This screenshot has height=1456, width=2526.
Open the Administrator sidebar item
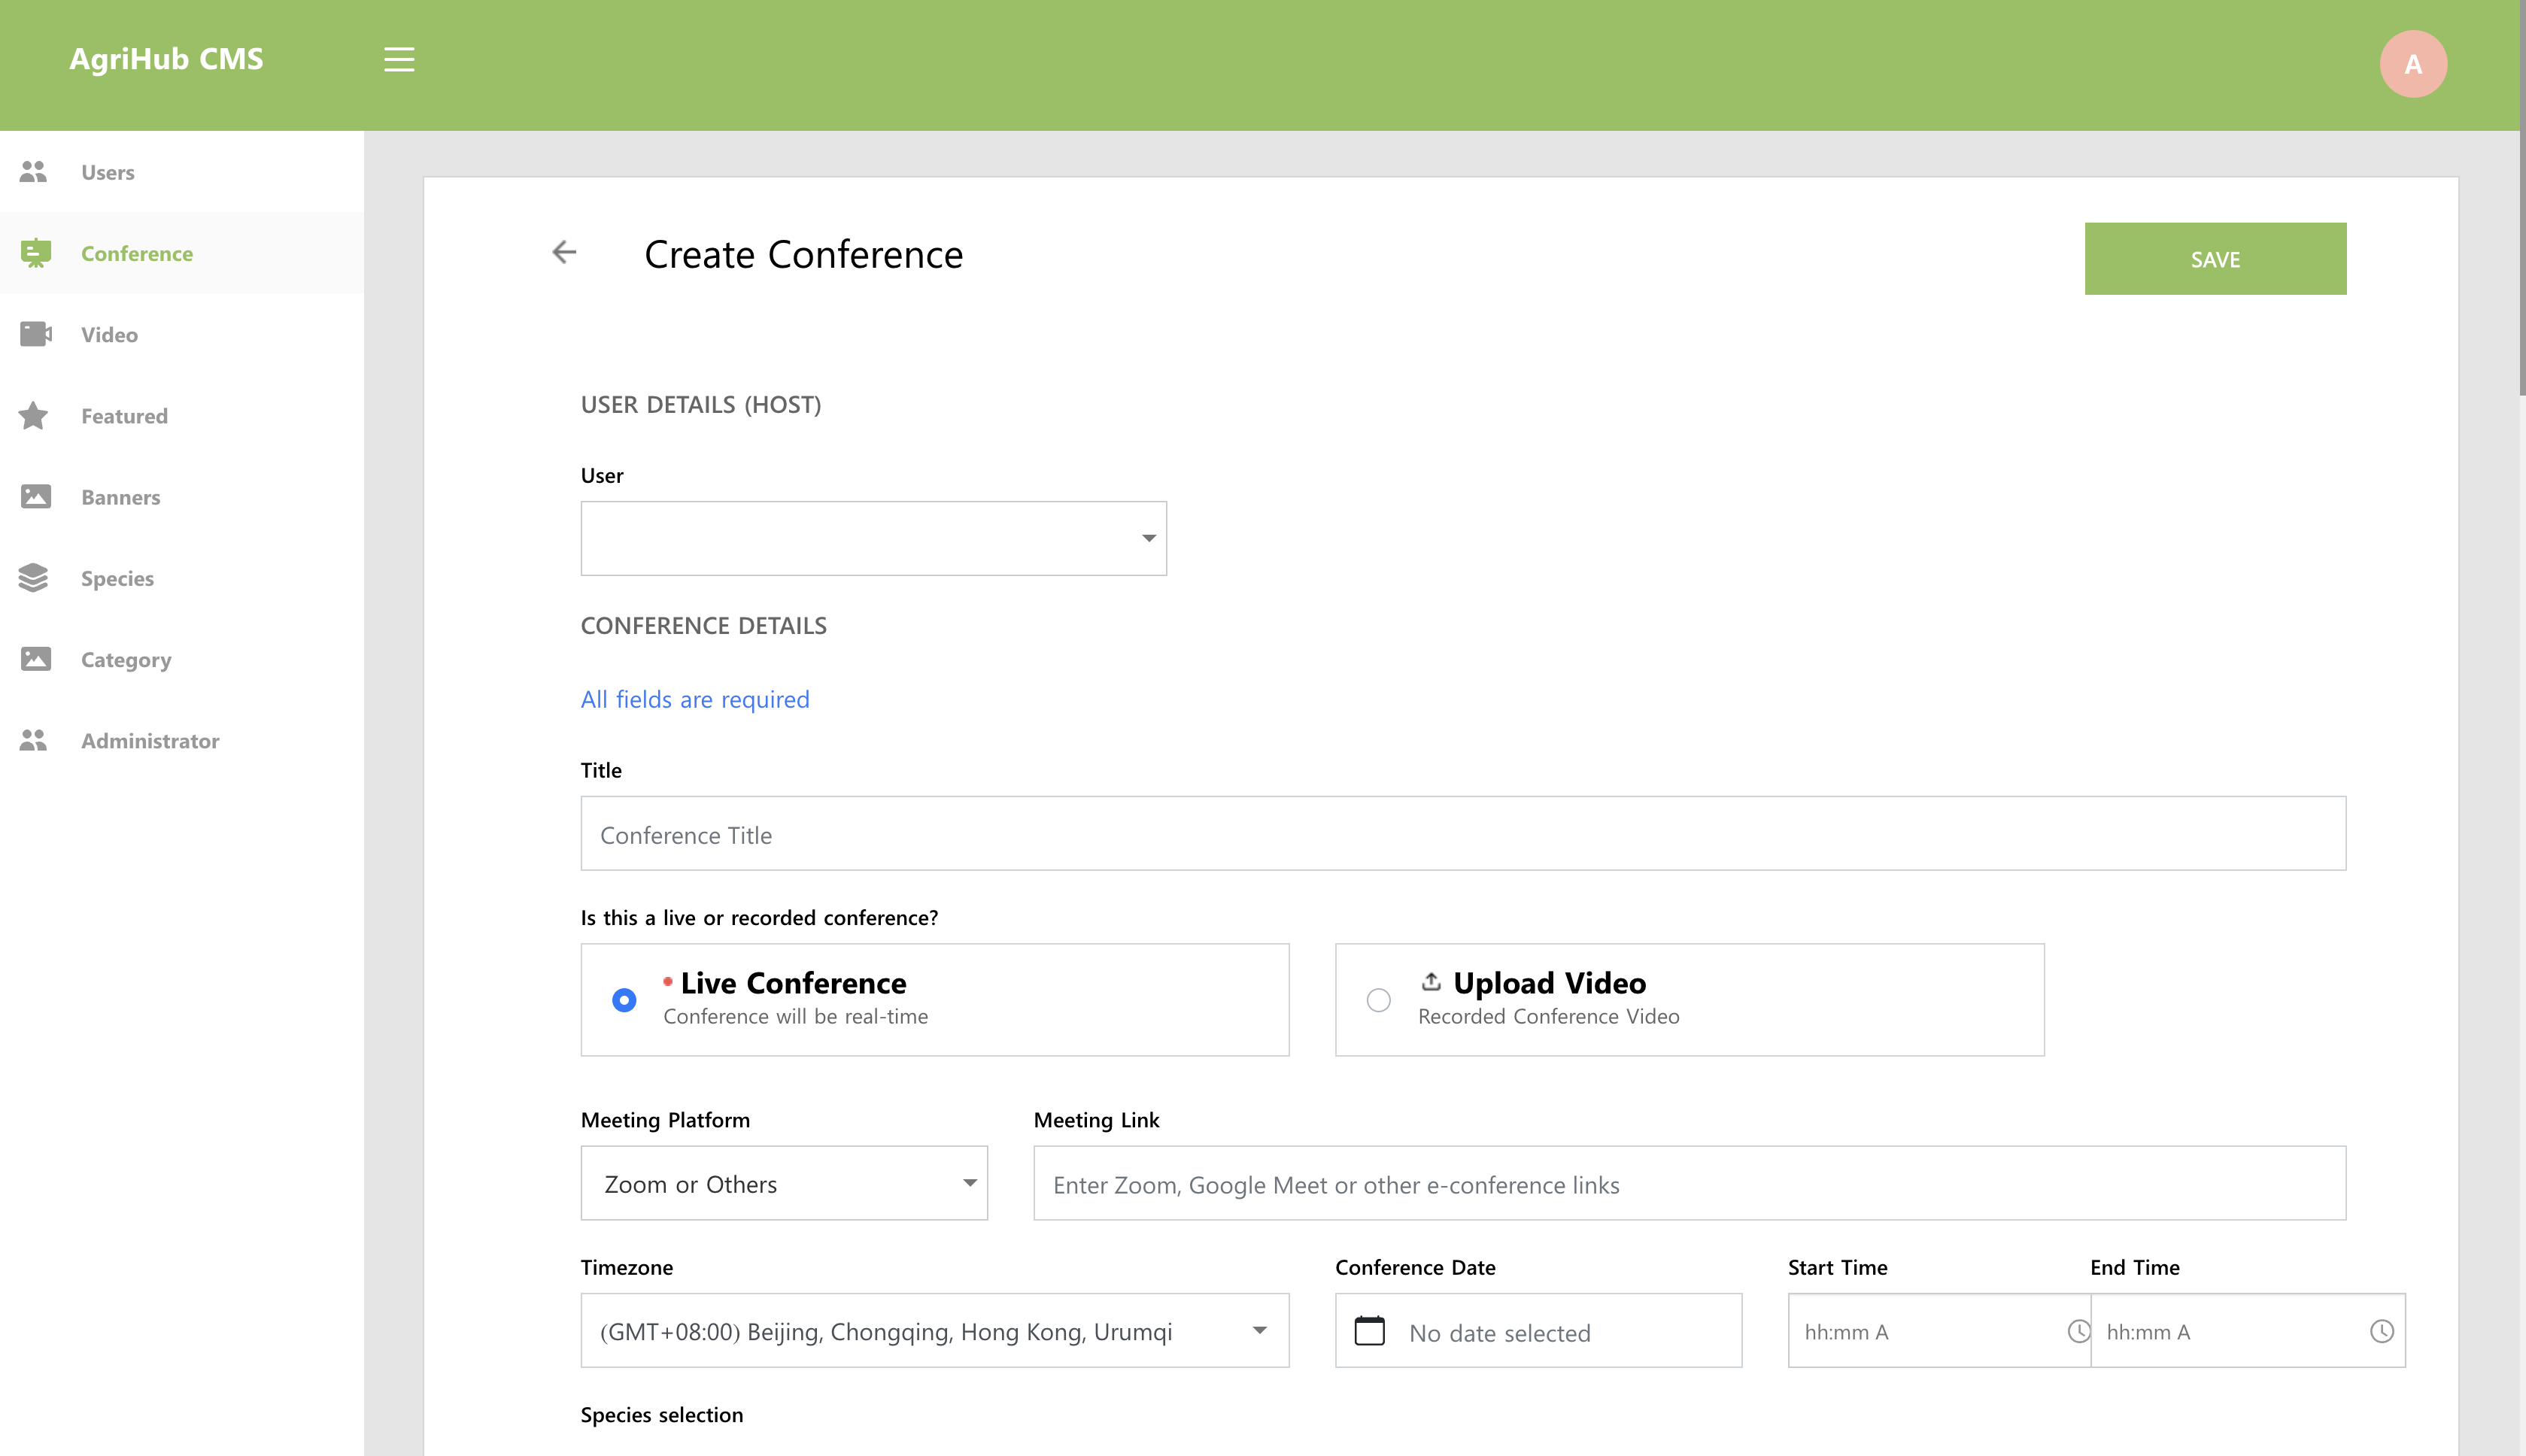[x=150, y=741]
